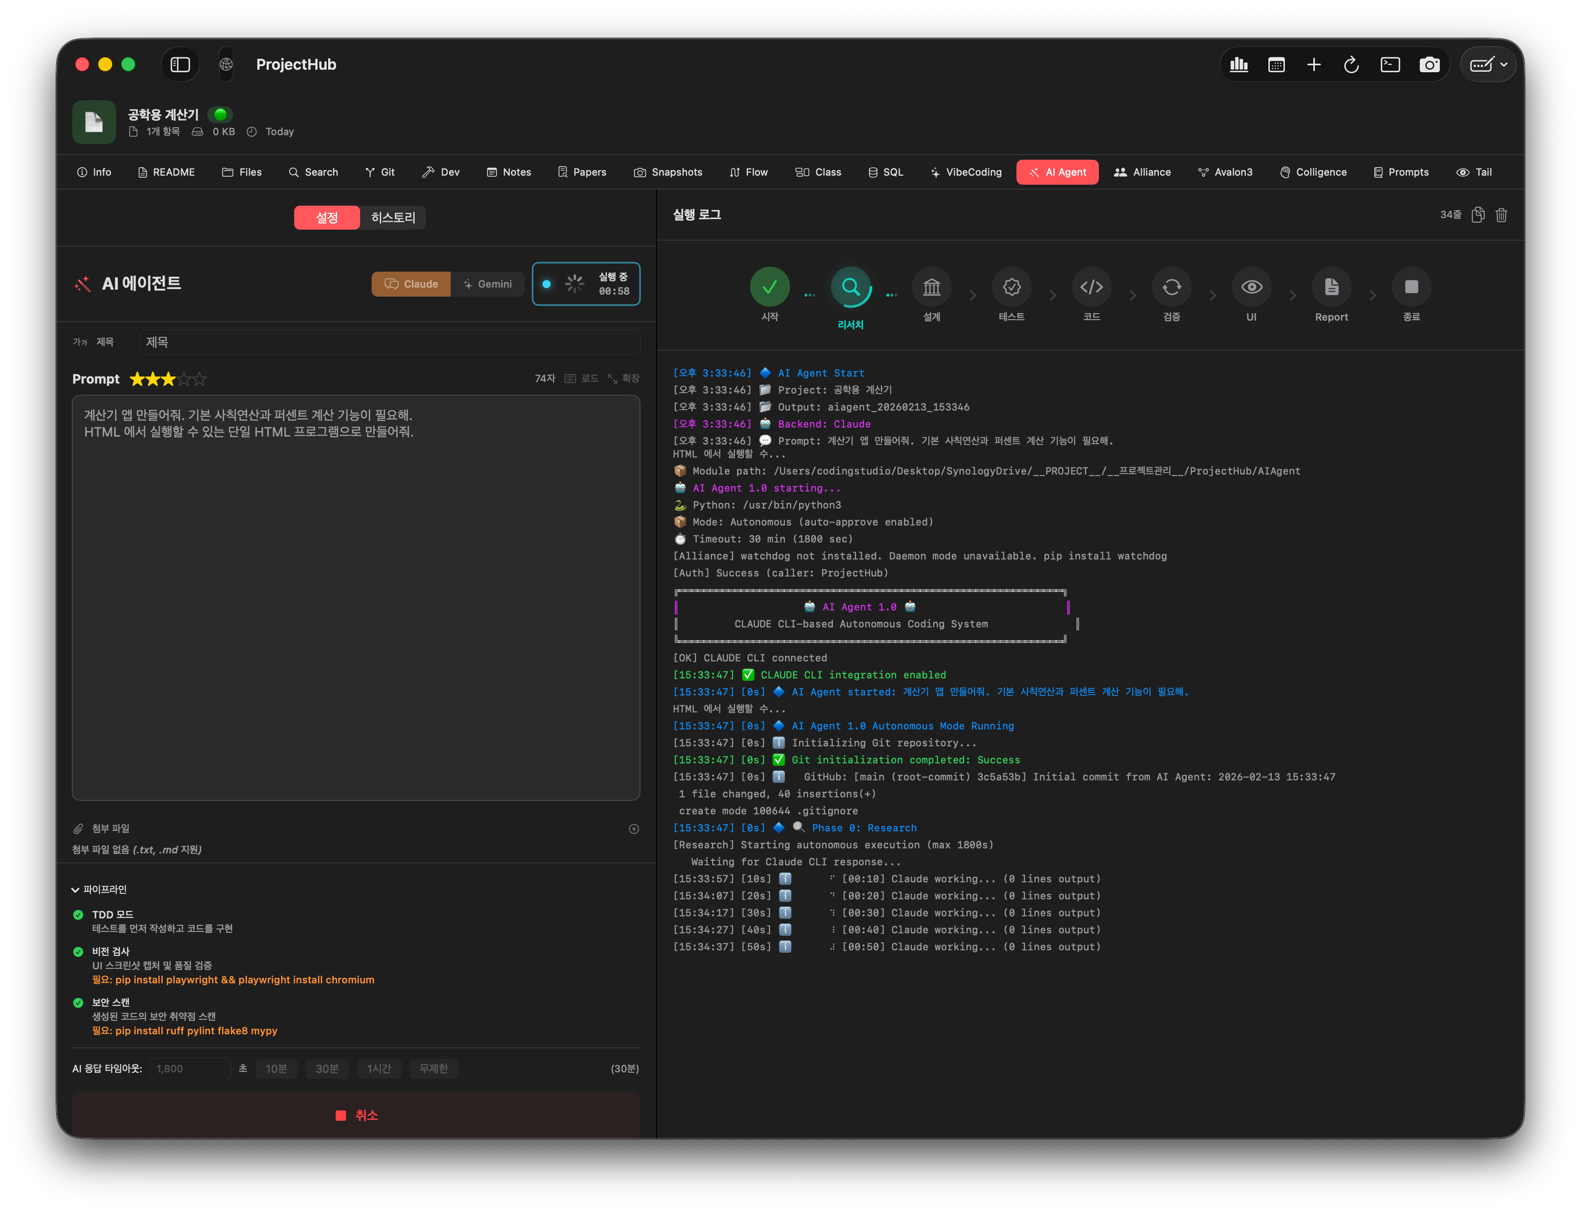
Task: Open the terminal icon in top toolbar
Action: coord(1390,65)
